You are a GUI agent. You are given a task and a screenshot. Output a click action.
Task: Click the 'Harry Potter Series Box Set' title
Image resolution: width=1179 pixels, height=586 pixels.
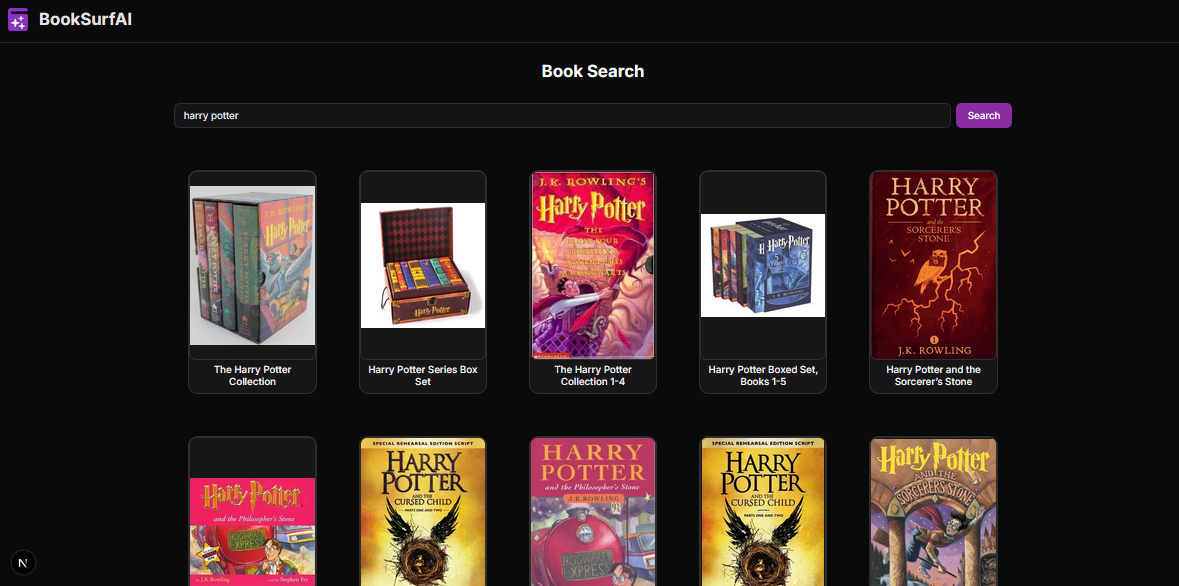[422, 375]
